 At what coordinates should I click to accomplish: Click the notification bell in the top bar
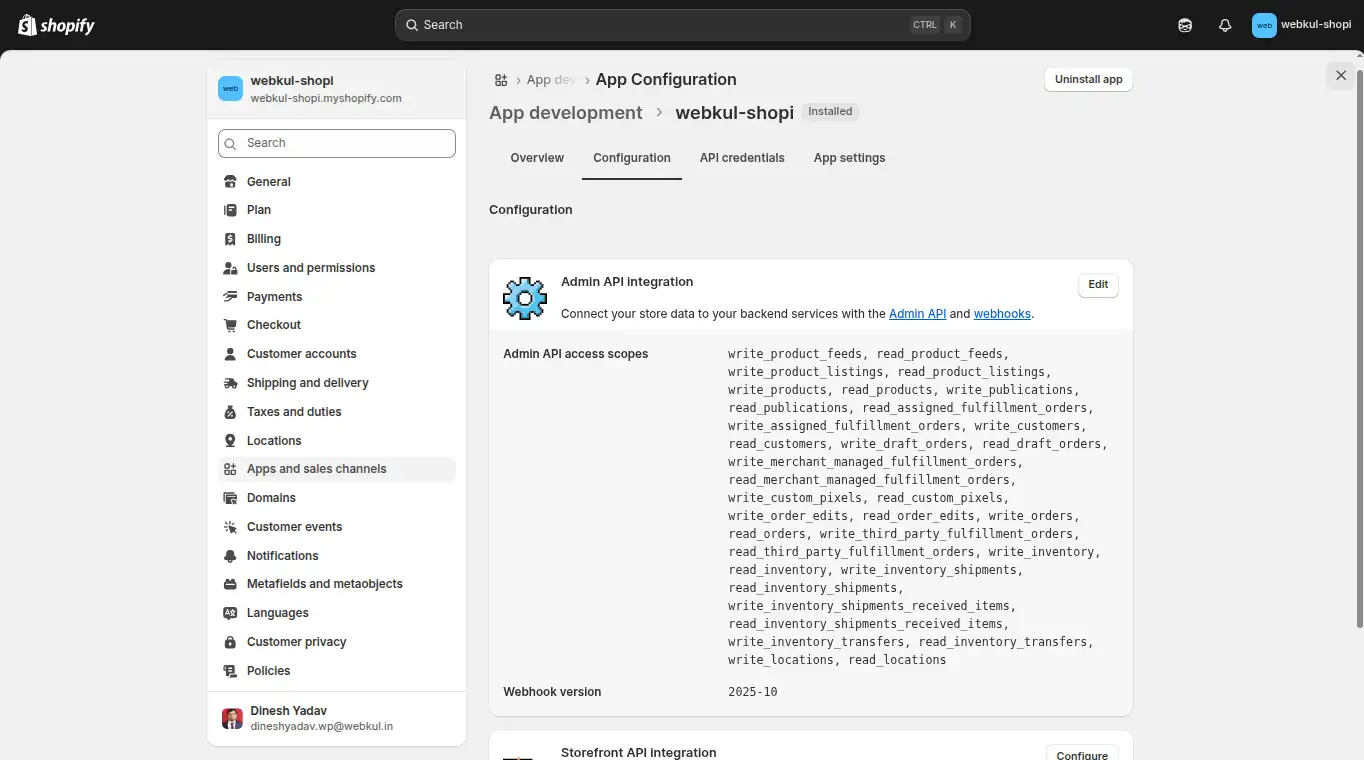[1224, 24]
